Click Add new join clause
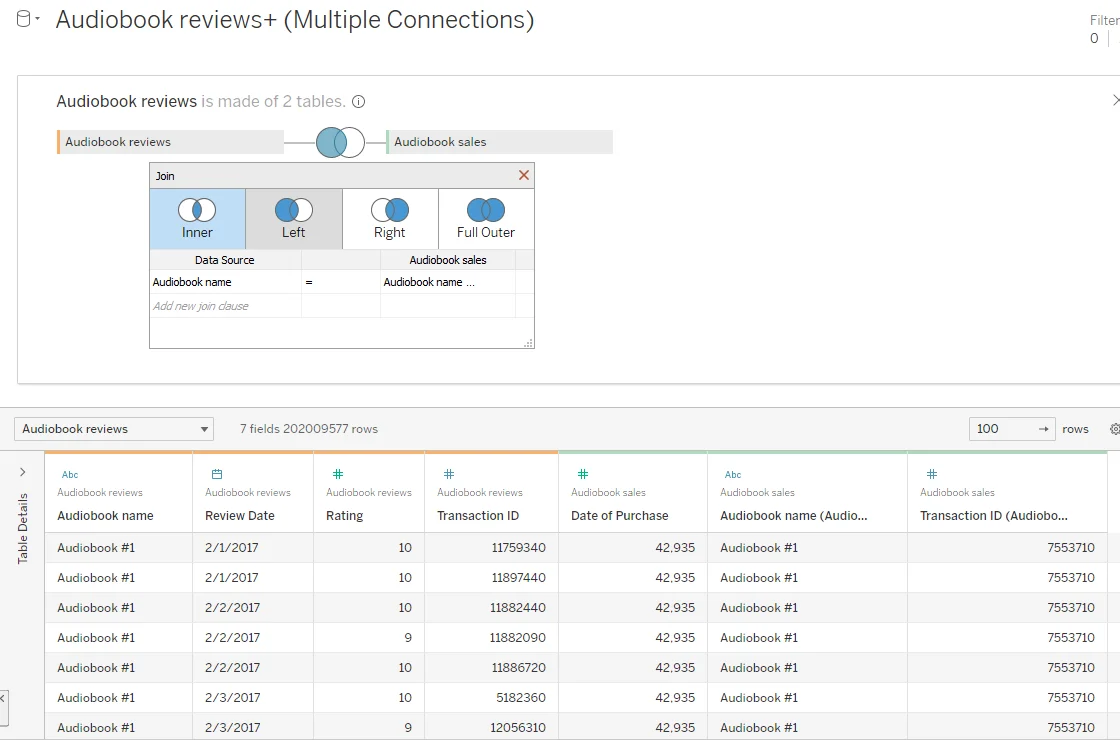 pyautogui.click(x=201, y=306)
